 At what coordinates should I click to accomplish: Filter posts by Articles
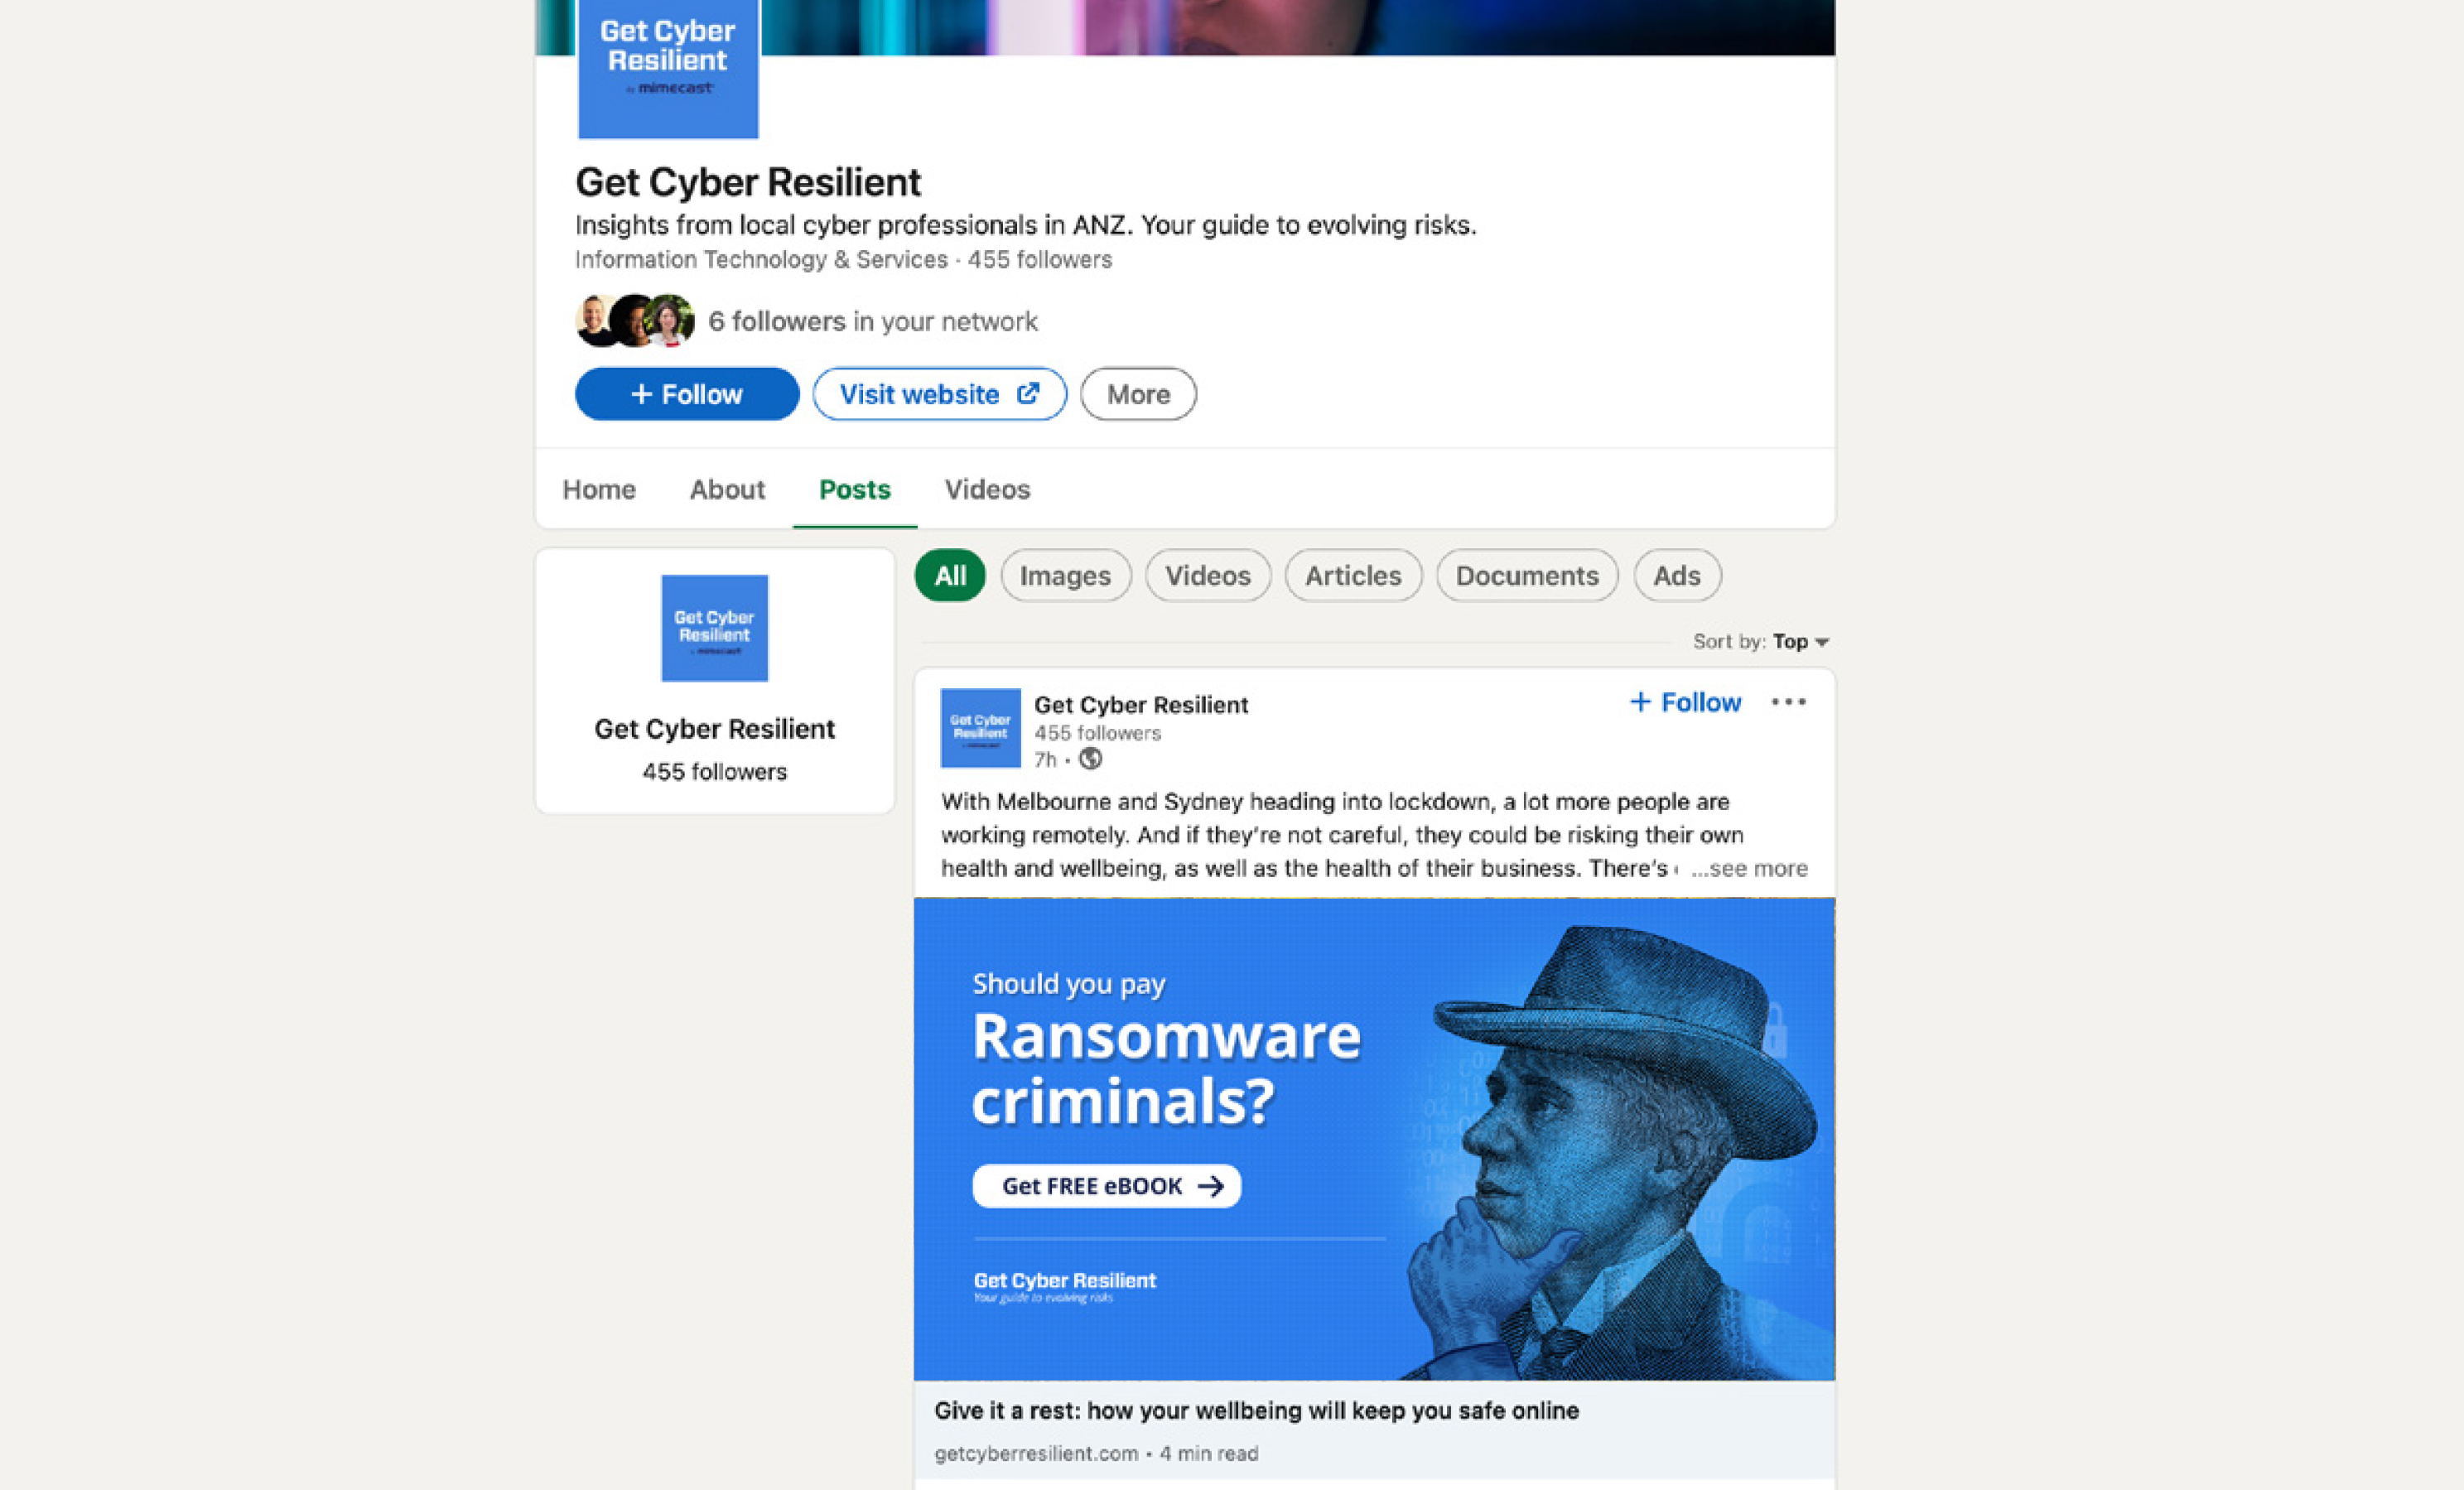1353,575
